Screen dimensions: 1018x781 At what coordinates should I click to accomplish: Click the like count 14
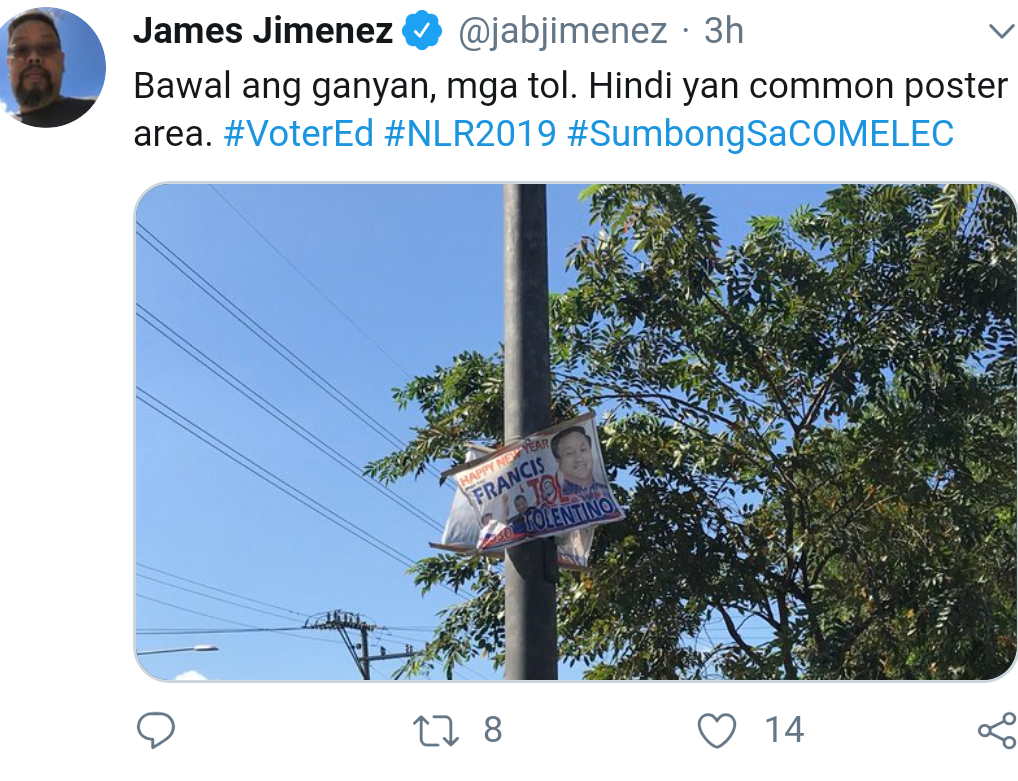(x=784, y=730)
